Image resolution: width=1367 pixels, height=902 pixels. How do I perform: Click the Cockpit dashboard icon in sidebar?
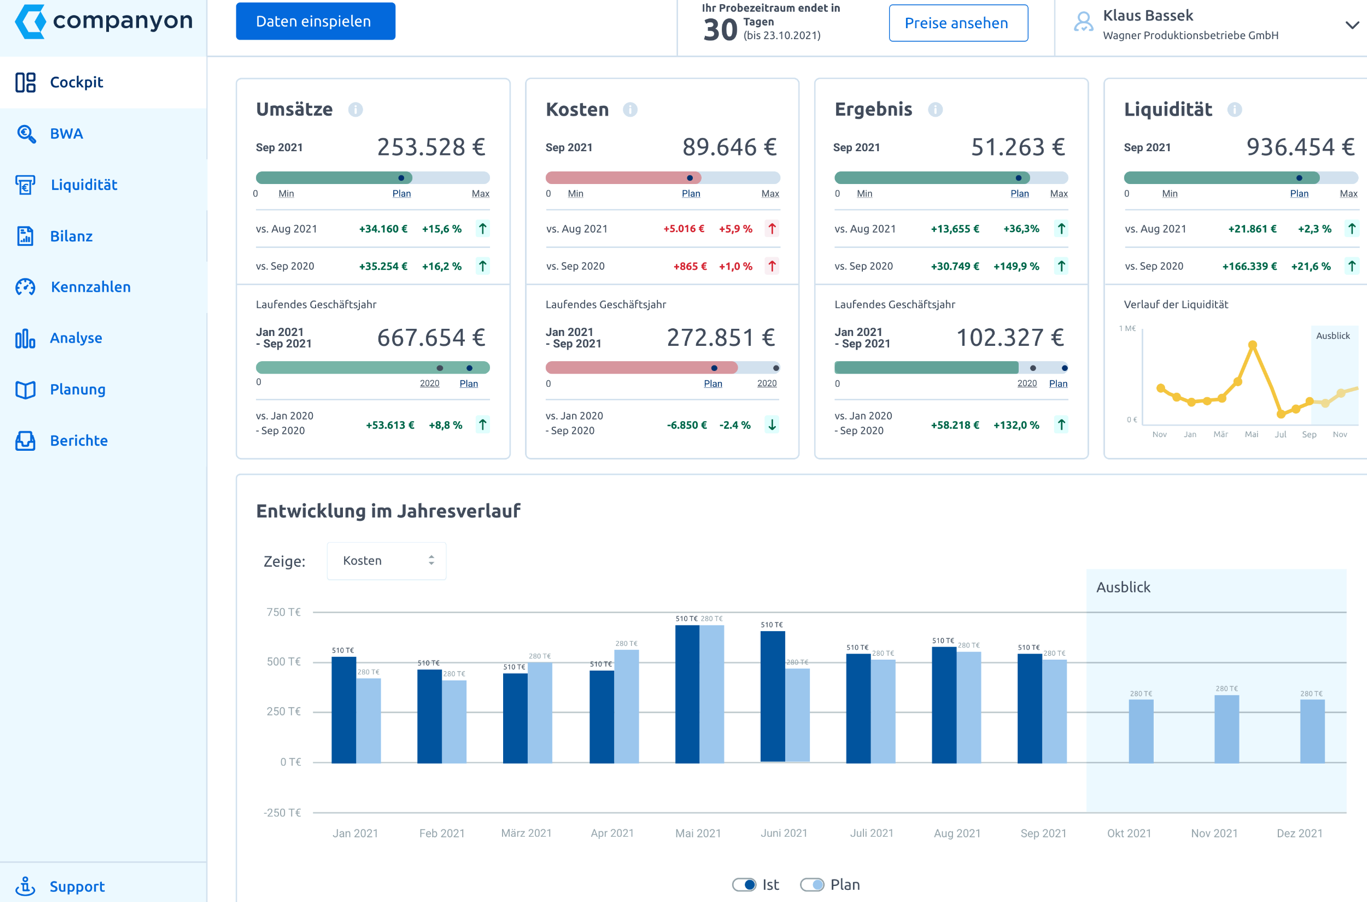[26, 82]
